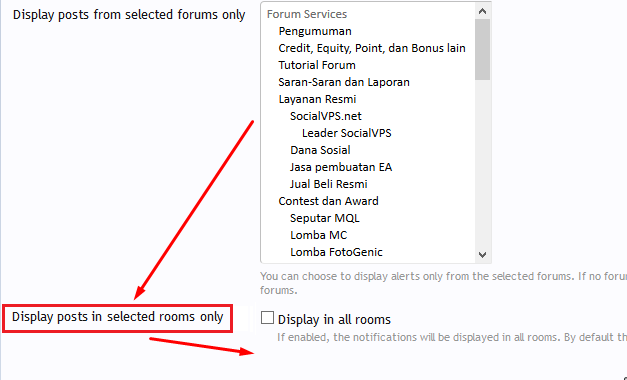Pick Seputar MQL in the list

pos(325,218)
